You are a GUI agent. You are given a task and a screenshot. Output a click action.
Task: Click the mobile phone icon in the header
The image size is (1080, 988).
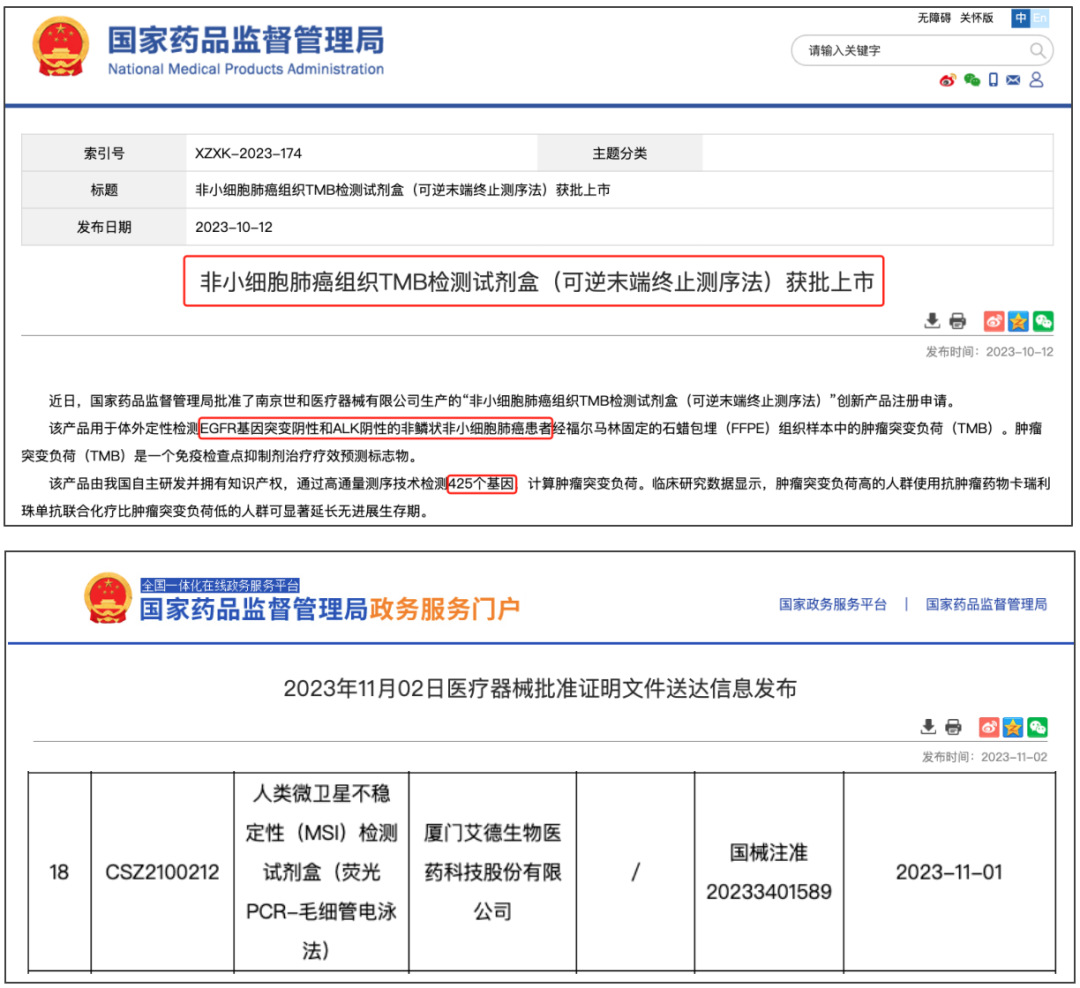click(x=993, y=80)
